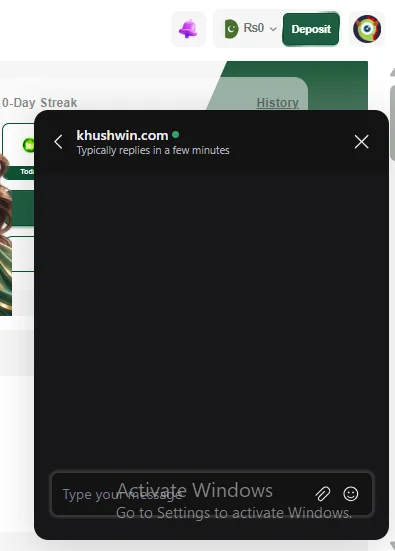Select the Today reward card

(x=18, y=151)
